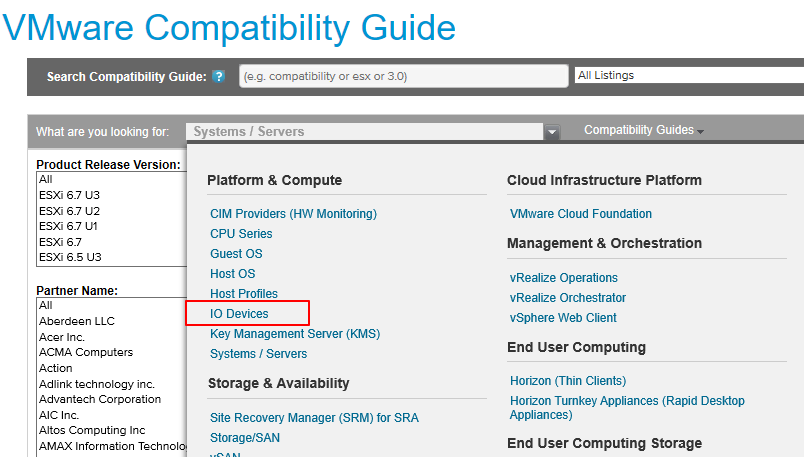Focus the Search Compatibility Guide input field
The image size is (804, 457).
pyautogui.click(x=404, y=76)
